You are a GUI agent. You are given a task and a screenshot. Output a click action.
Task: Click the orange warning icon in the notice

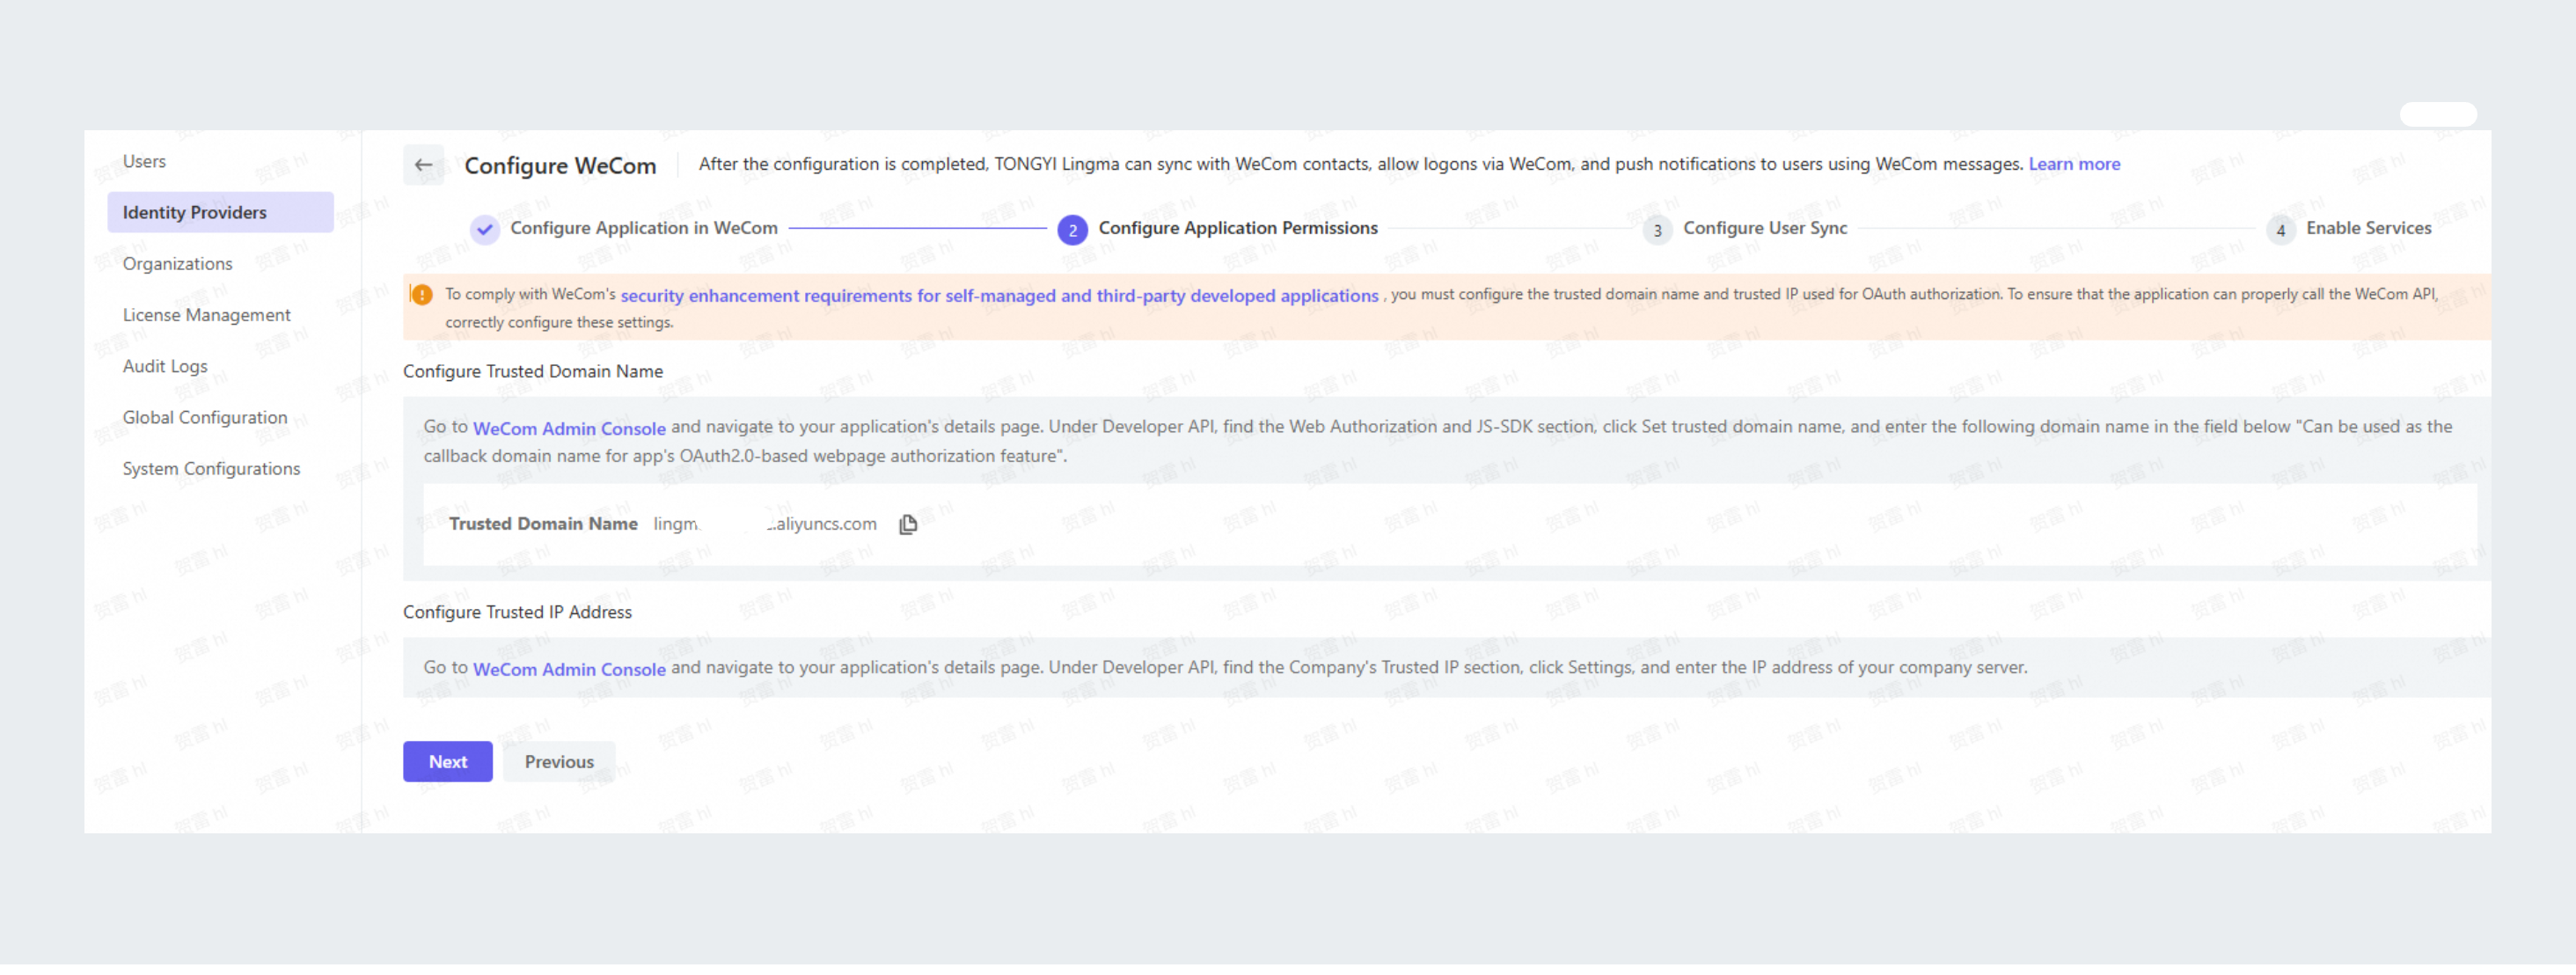(422, 295)
